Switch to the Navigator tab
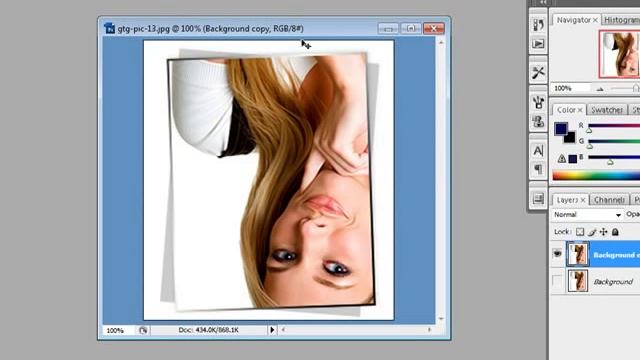The height and width of the screenshot is (360, 640). click(573, 20)
